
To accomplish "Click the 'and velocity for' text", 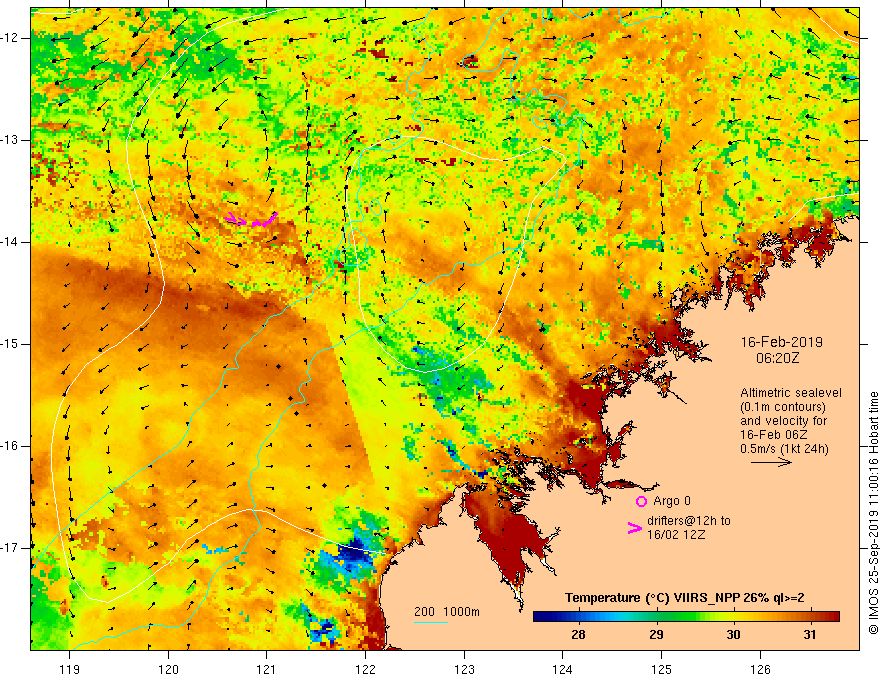I will 783,420.
